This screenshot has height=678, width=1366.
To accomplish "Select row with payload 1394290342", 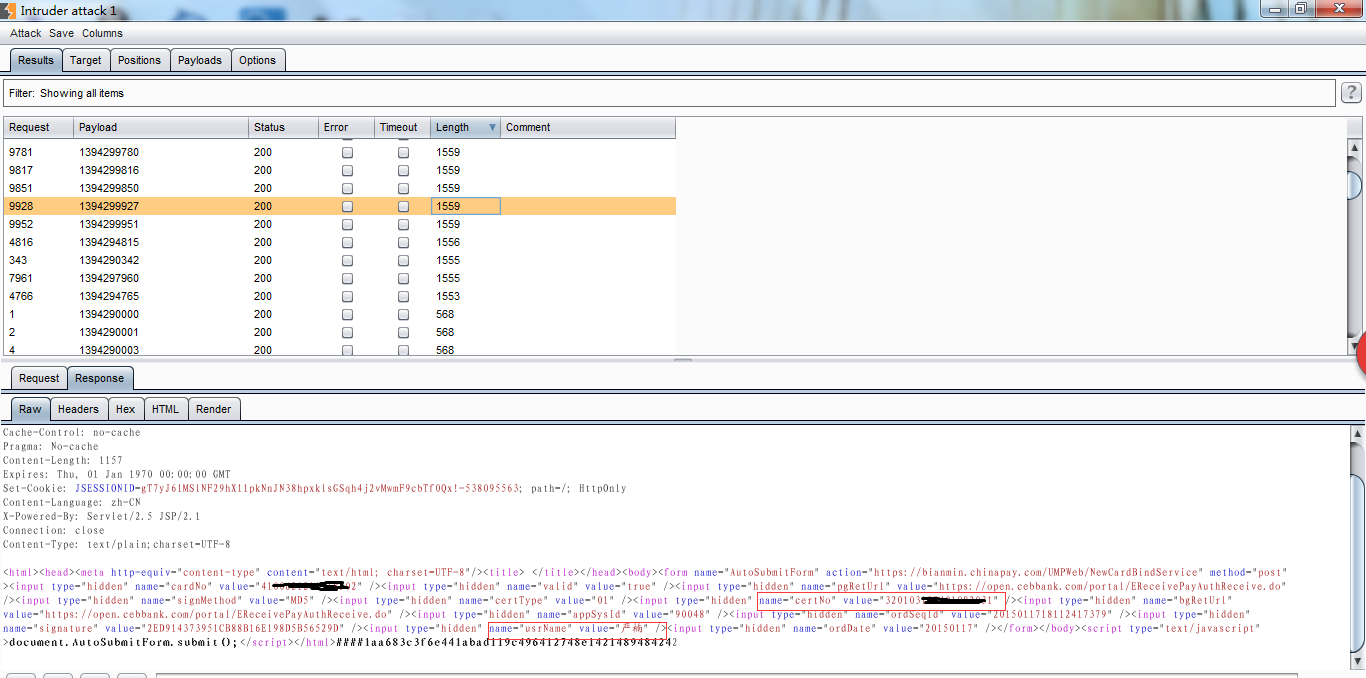I will pyautogui.click(x=340, y=260).
